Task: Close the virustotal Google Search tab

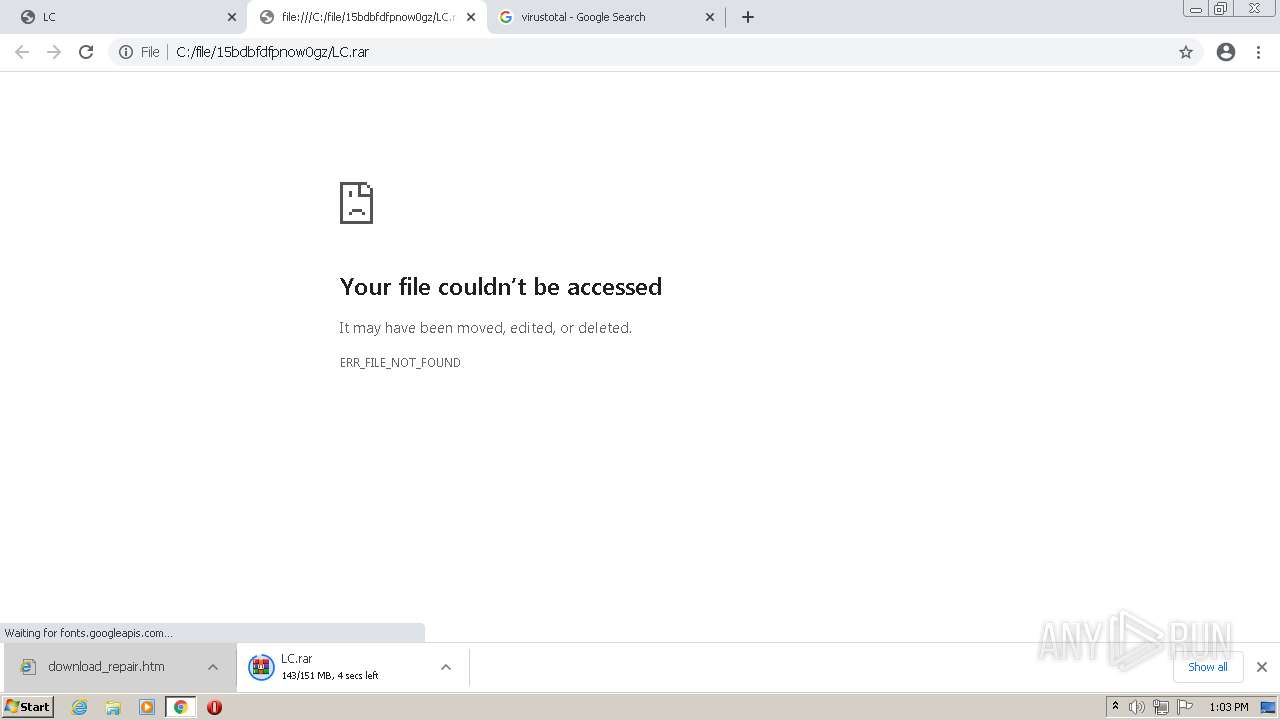Action: click(710, 17)
